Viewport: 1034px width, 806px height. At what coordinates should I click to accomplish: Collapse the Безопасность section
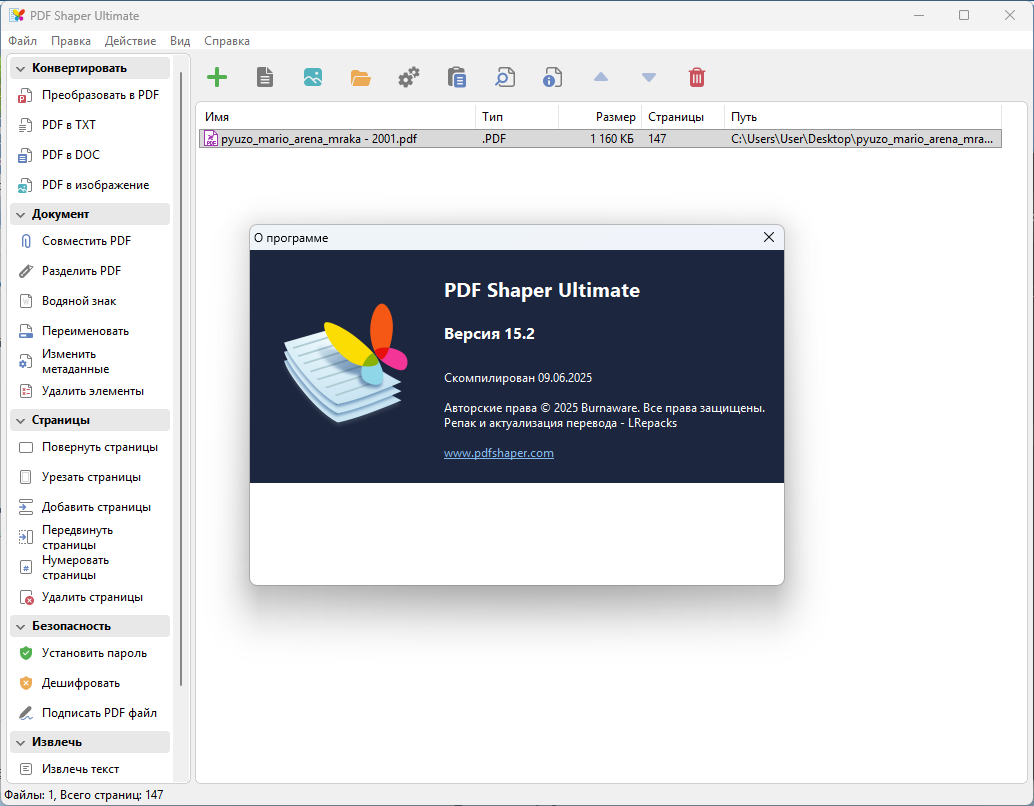[x=20, y=627]
